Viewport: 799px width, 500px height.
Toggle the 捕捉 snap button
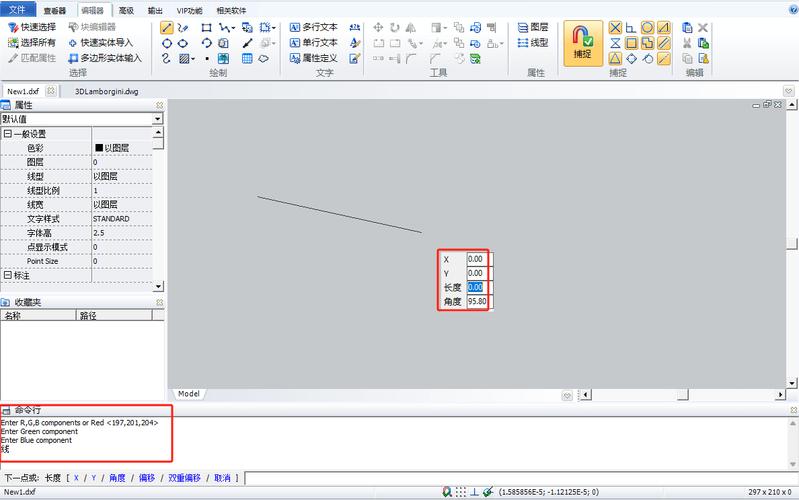(x=582, y=43)
